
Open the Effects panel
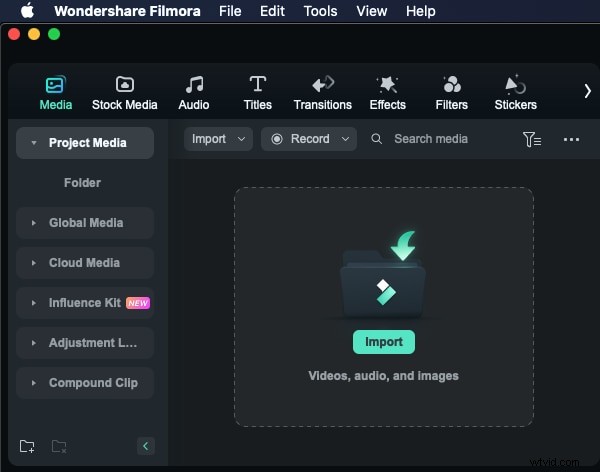(x=387, y=93)
